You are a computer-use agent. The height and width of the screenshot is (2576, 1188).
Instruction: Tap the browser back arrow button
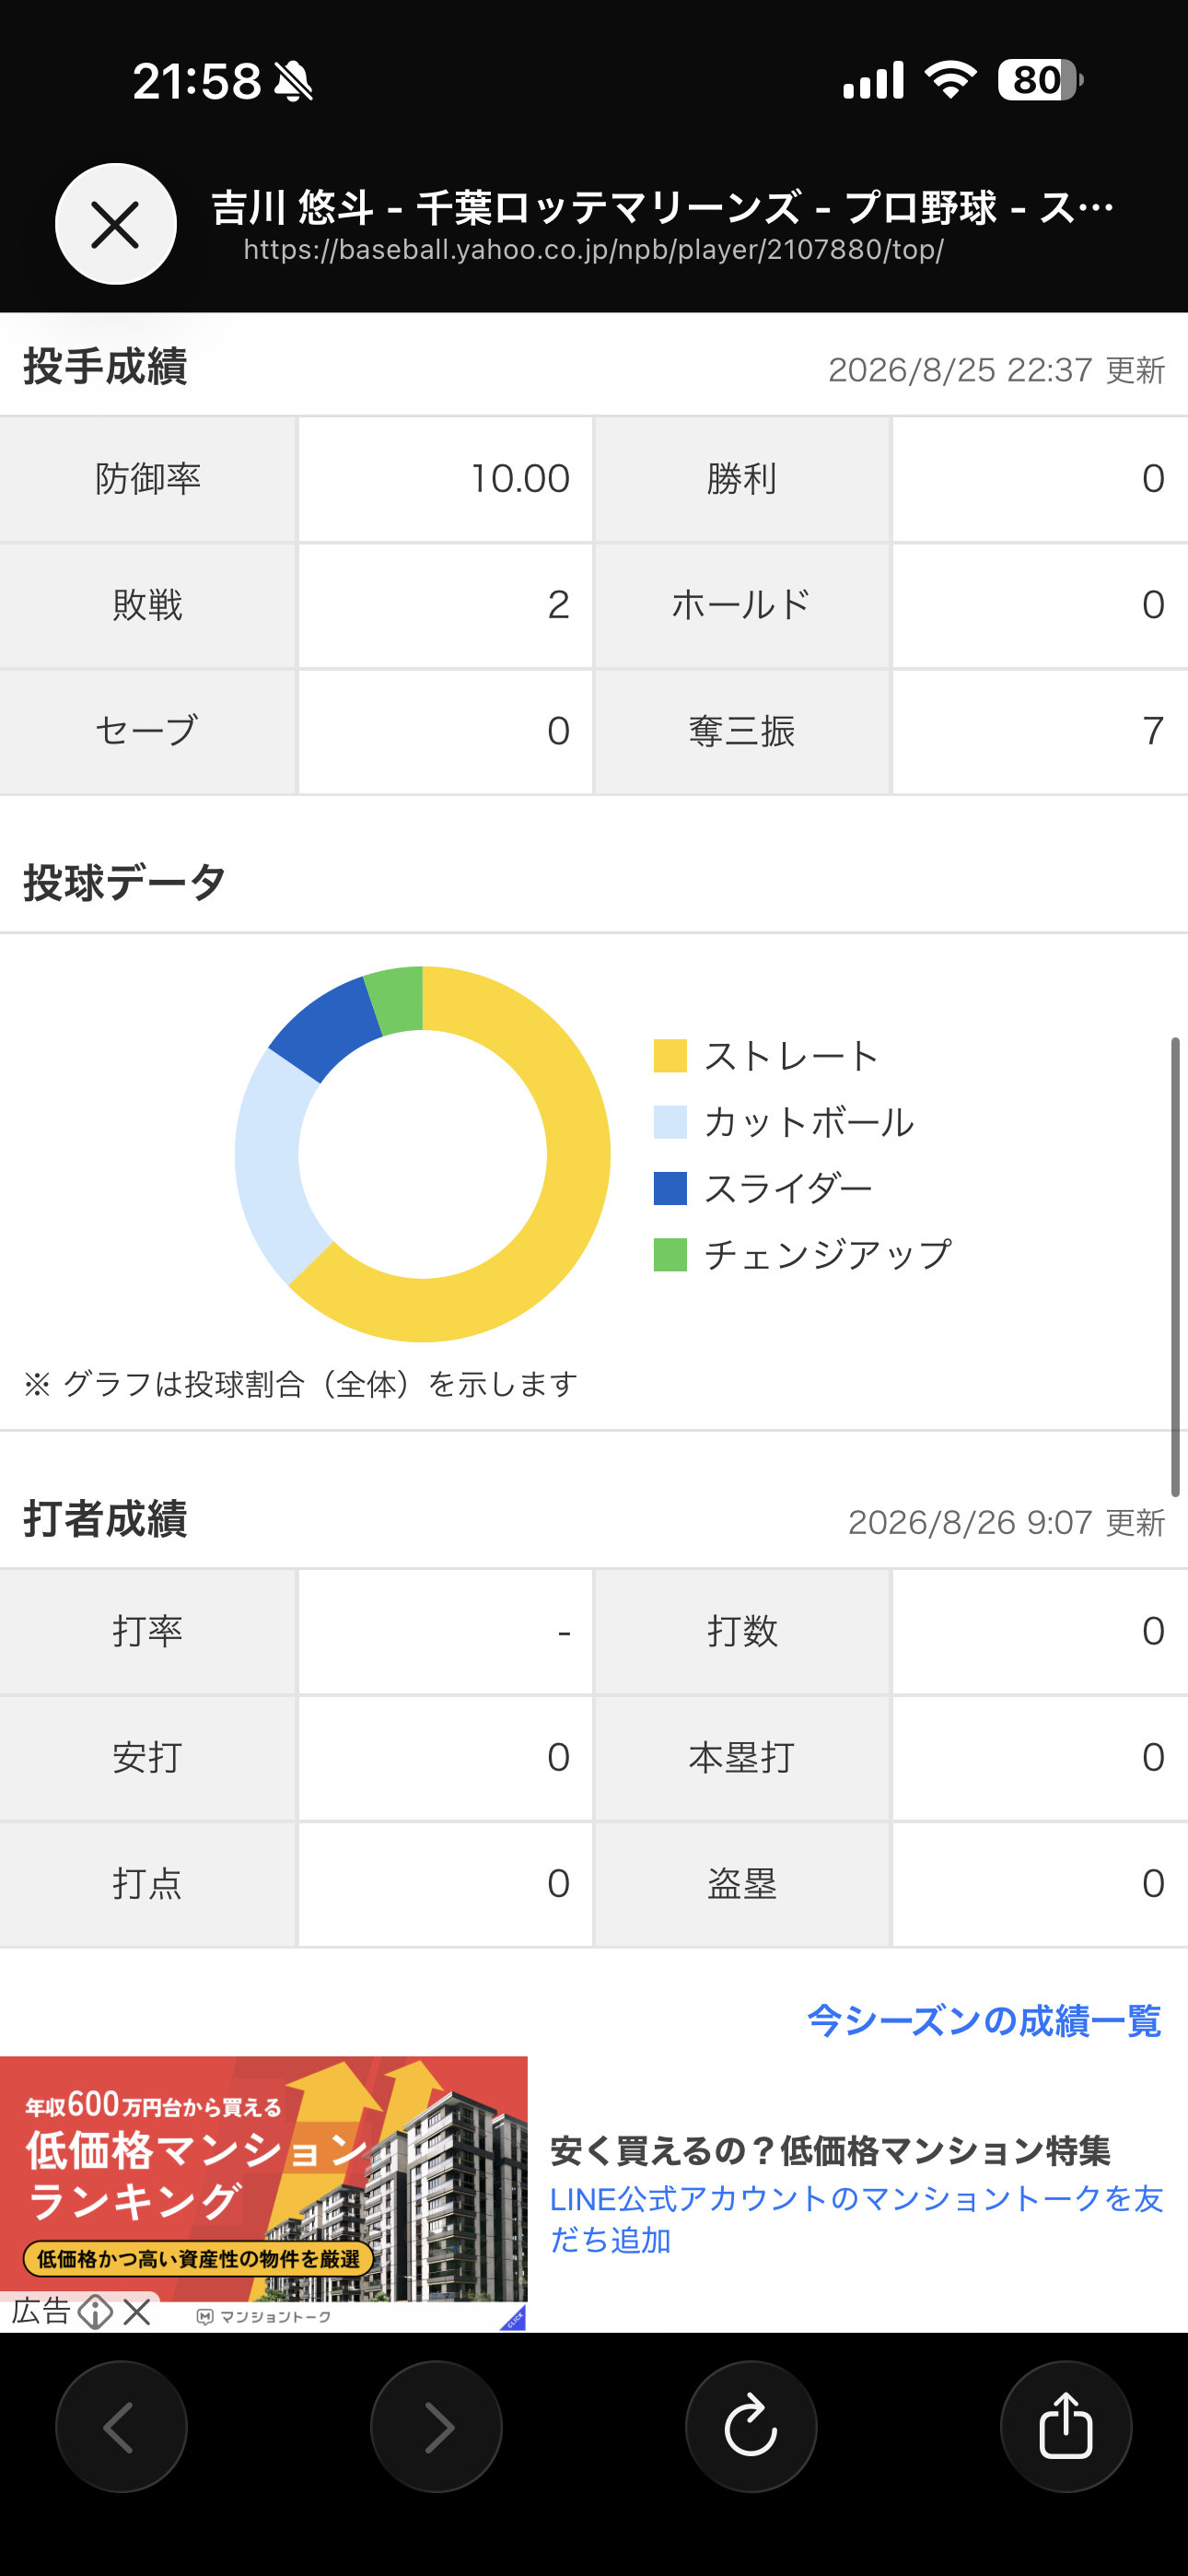coord(121,2427)
